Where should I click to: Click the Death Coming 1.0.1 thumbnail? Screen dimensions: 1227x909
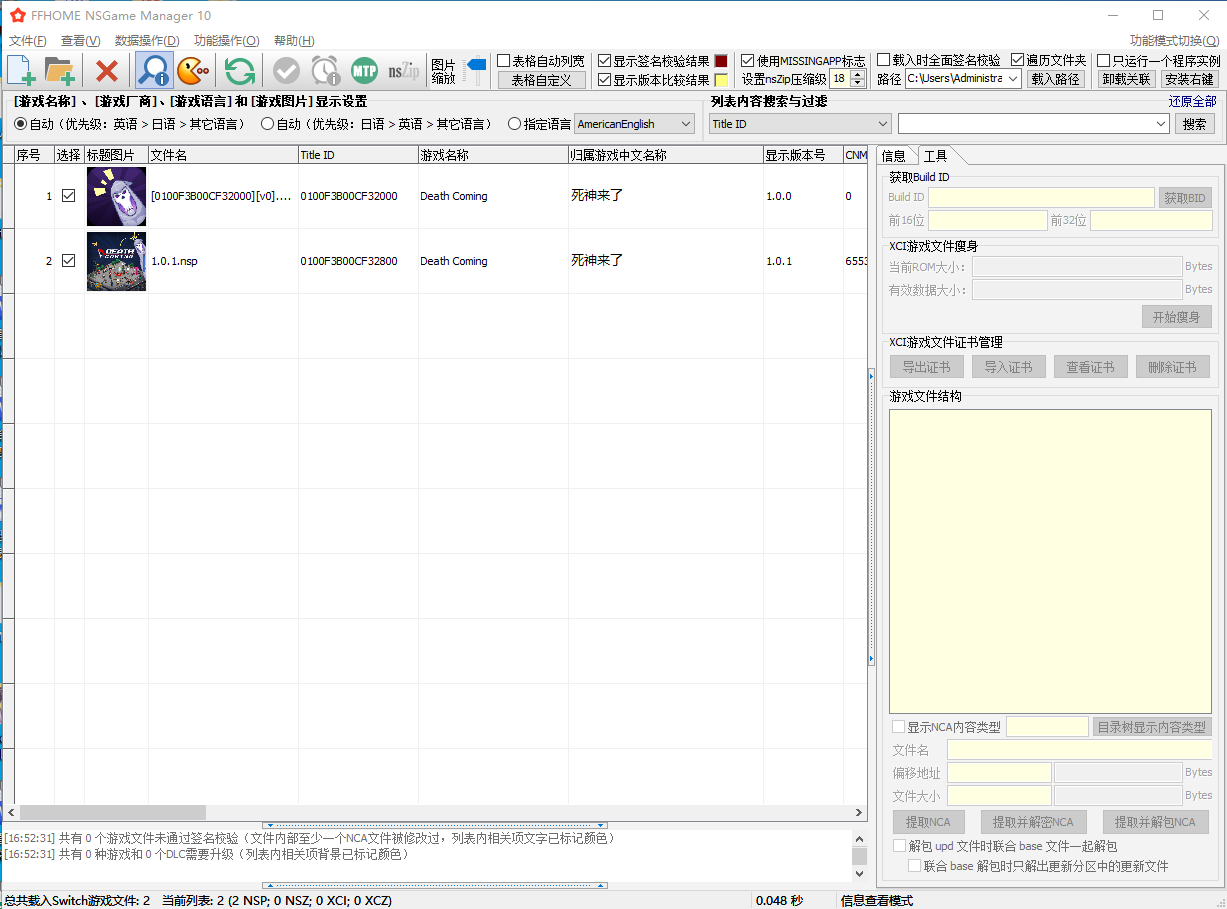[116, 261]
